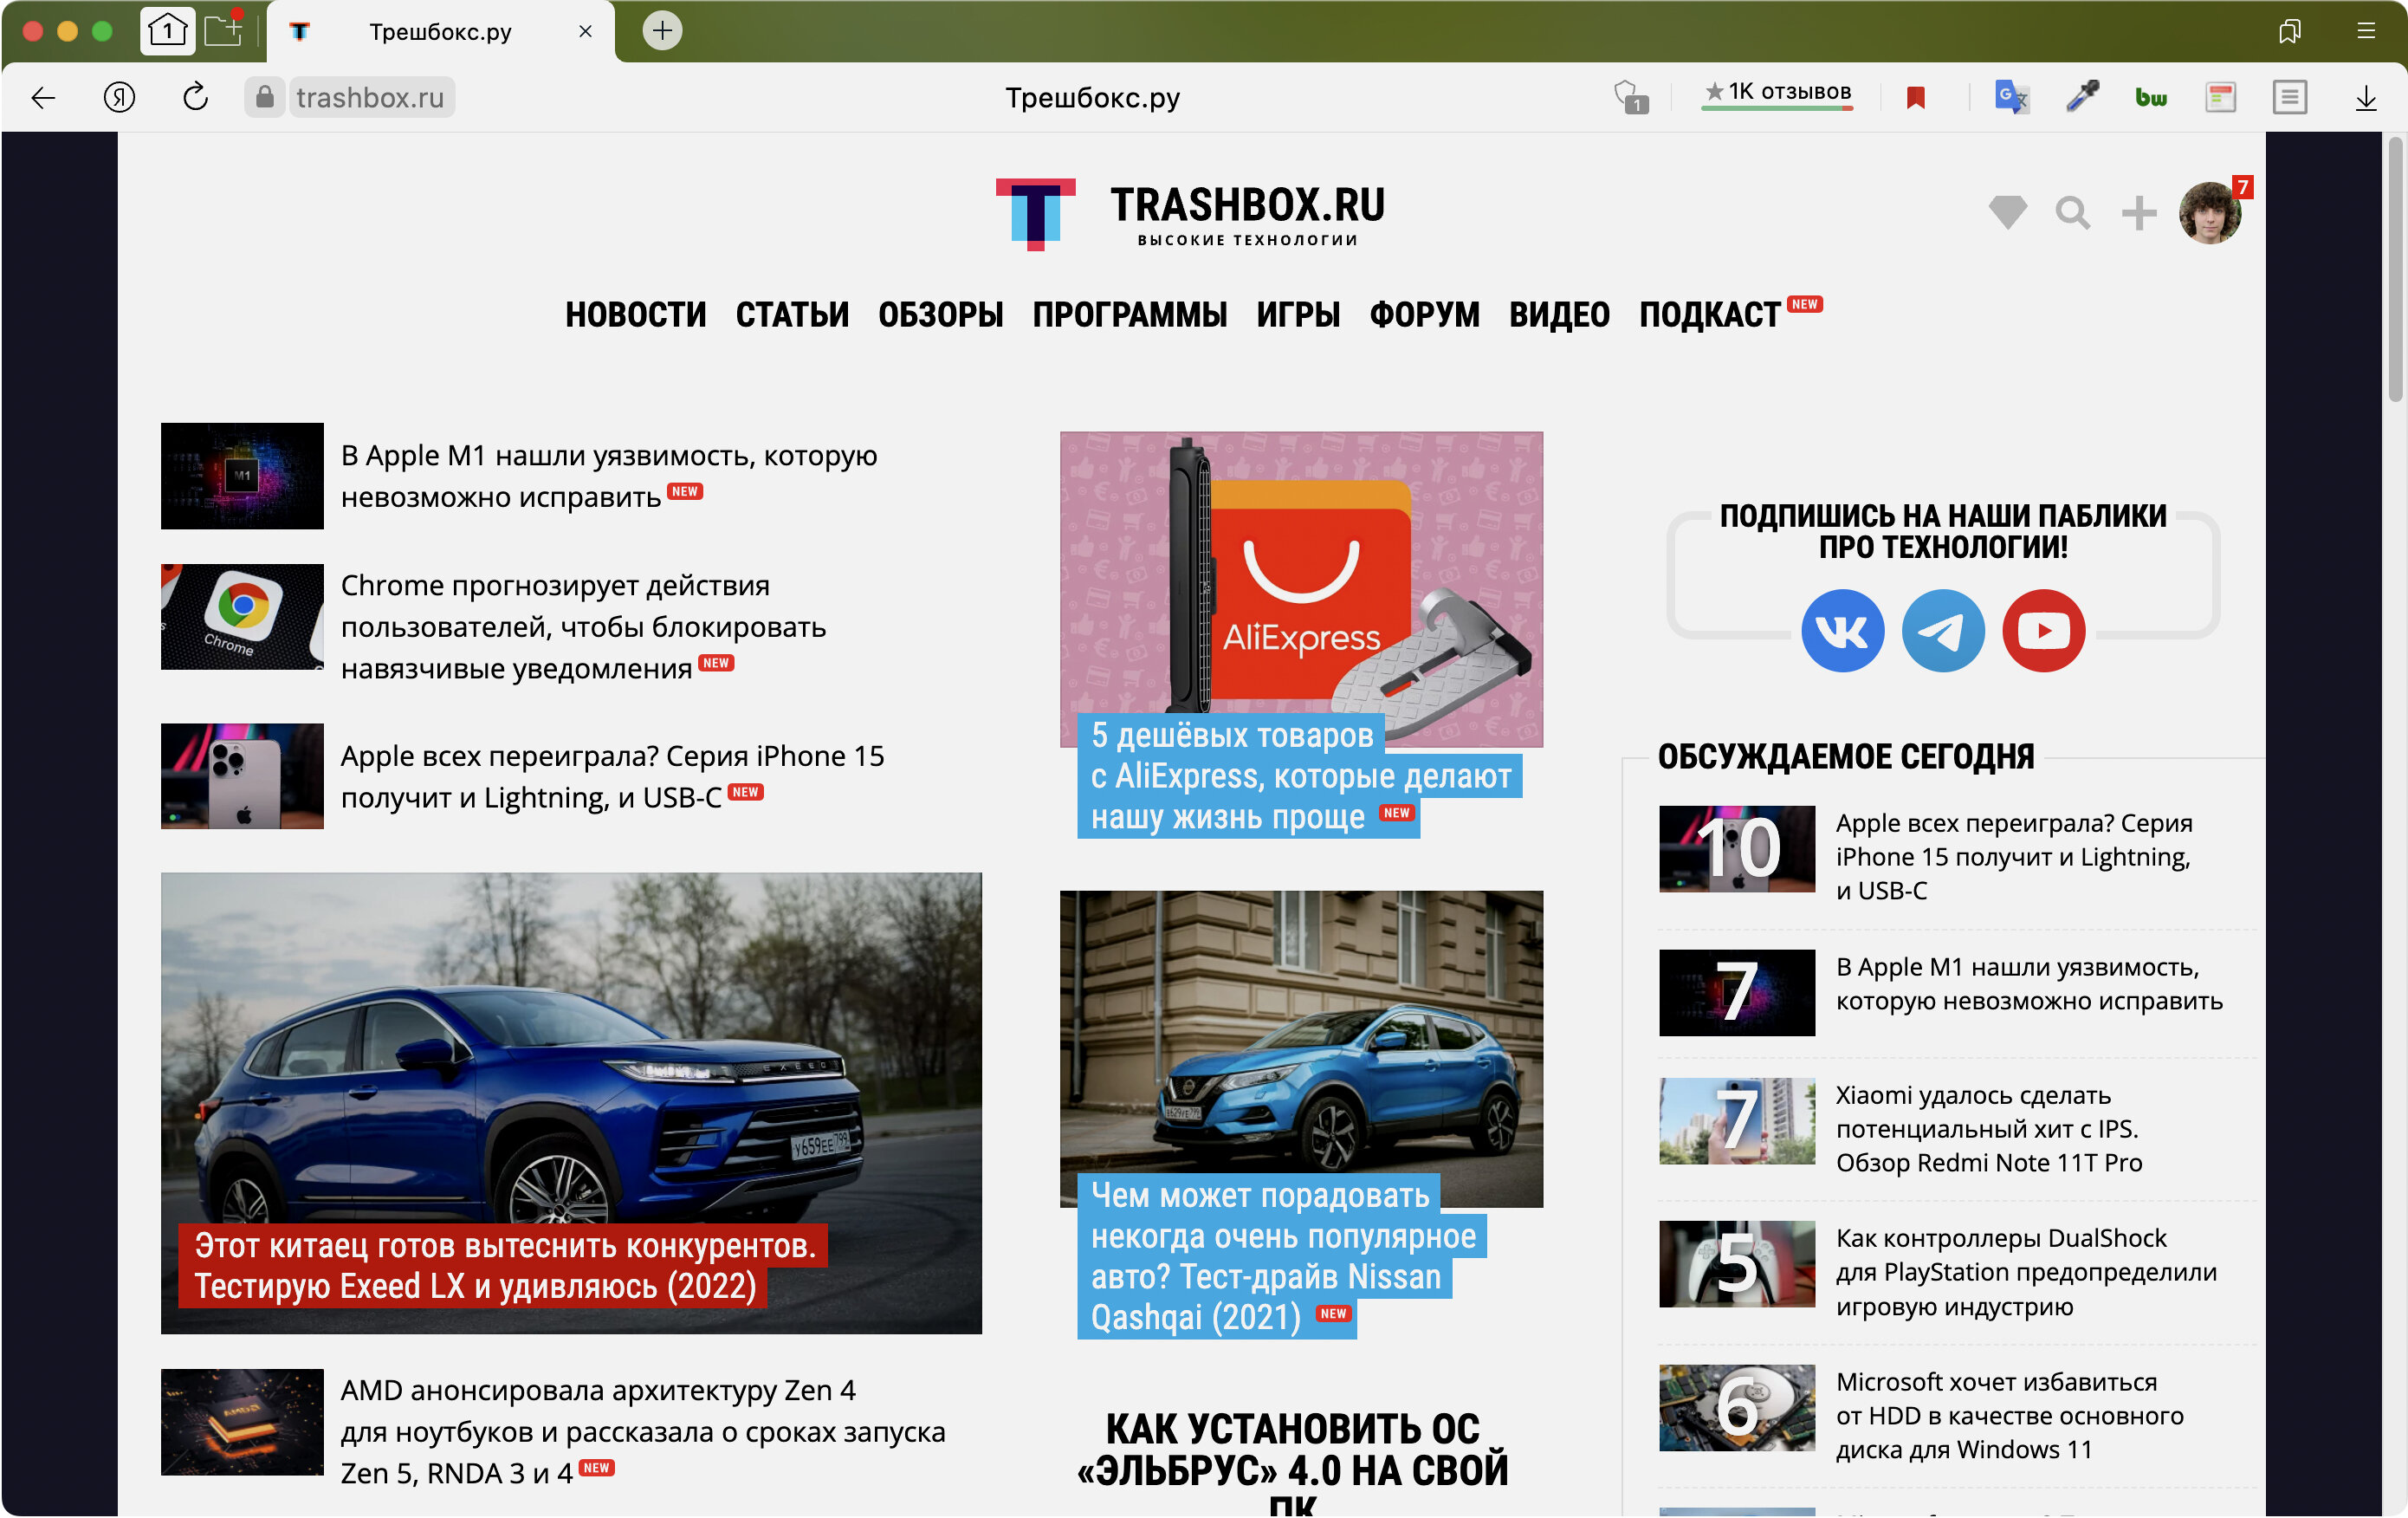Open the user avatar profile
This screenshot has height=1518, width=2408.
[x=2210, y=213]
